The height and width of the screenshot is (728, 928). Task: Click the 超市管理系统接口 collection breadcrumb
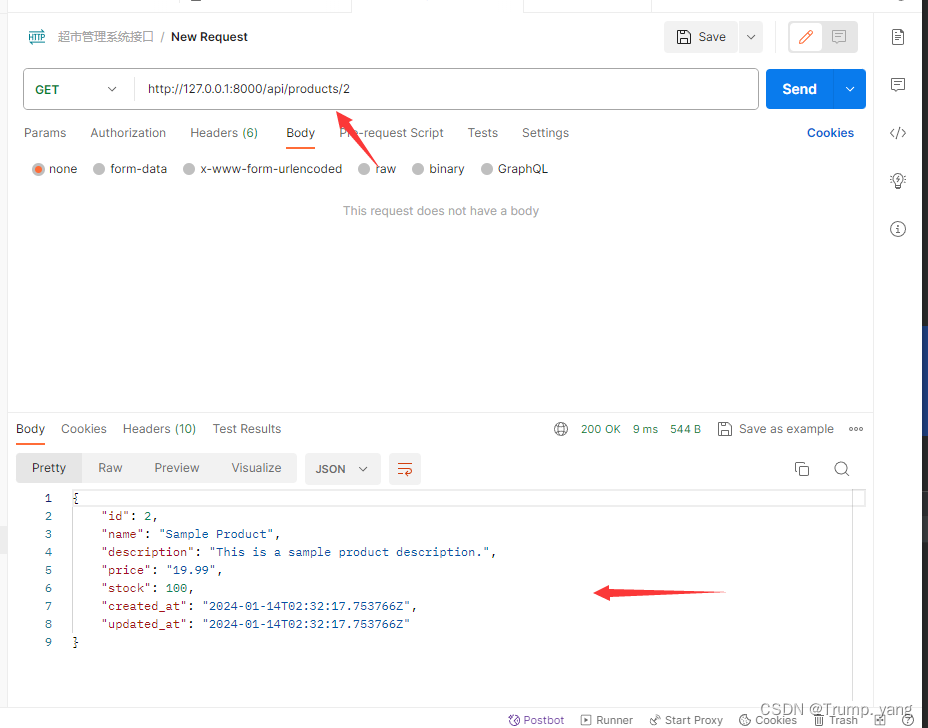tap(105, 37)
